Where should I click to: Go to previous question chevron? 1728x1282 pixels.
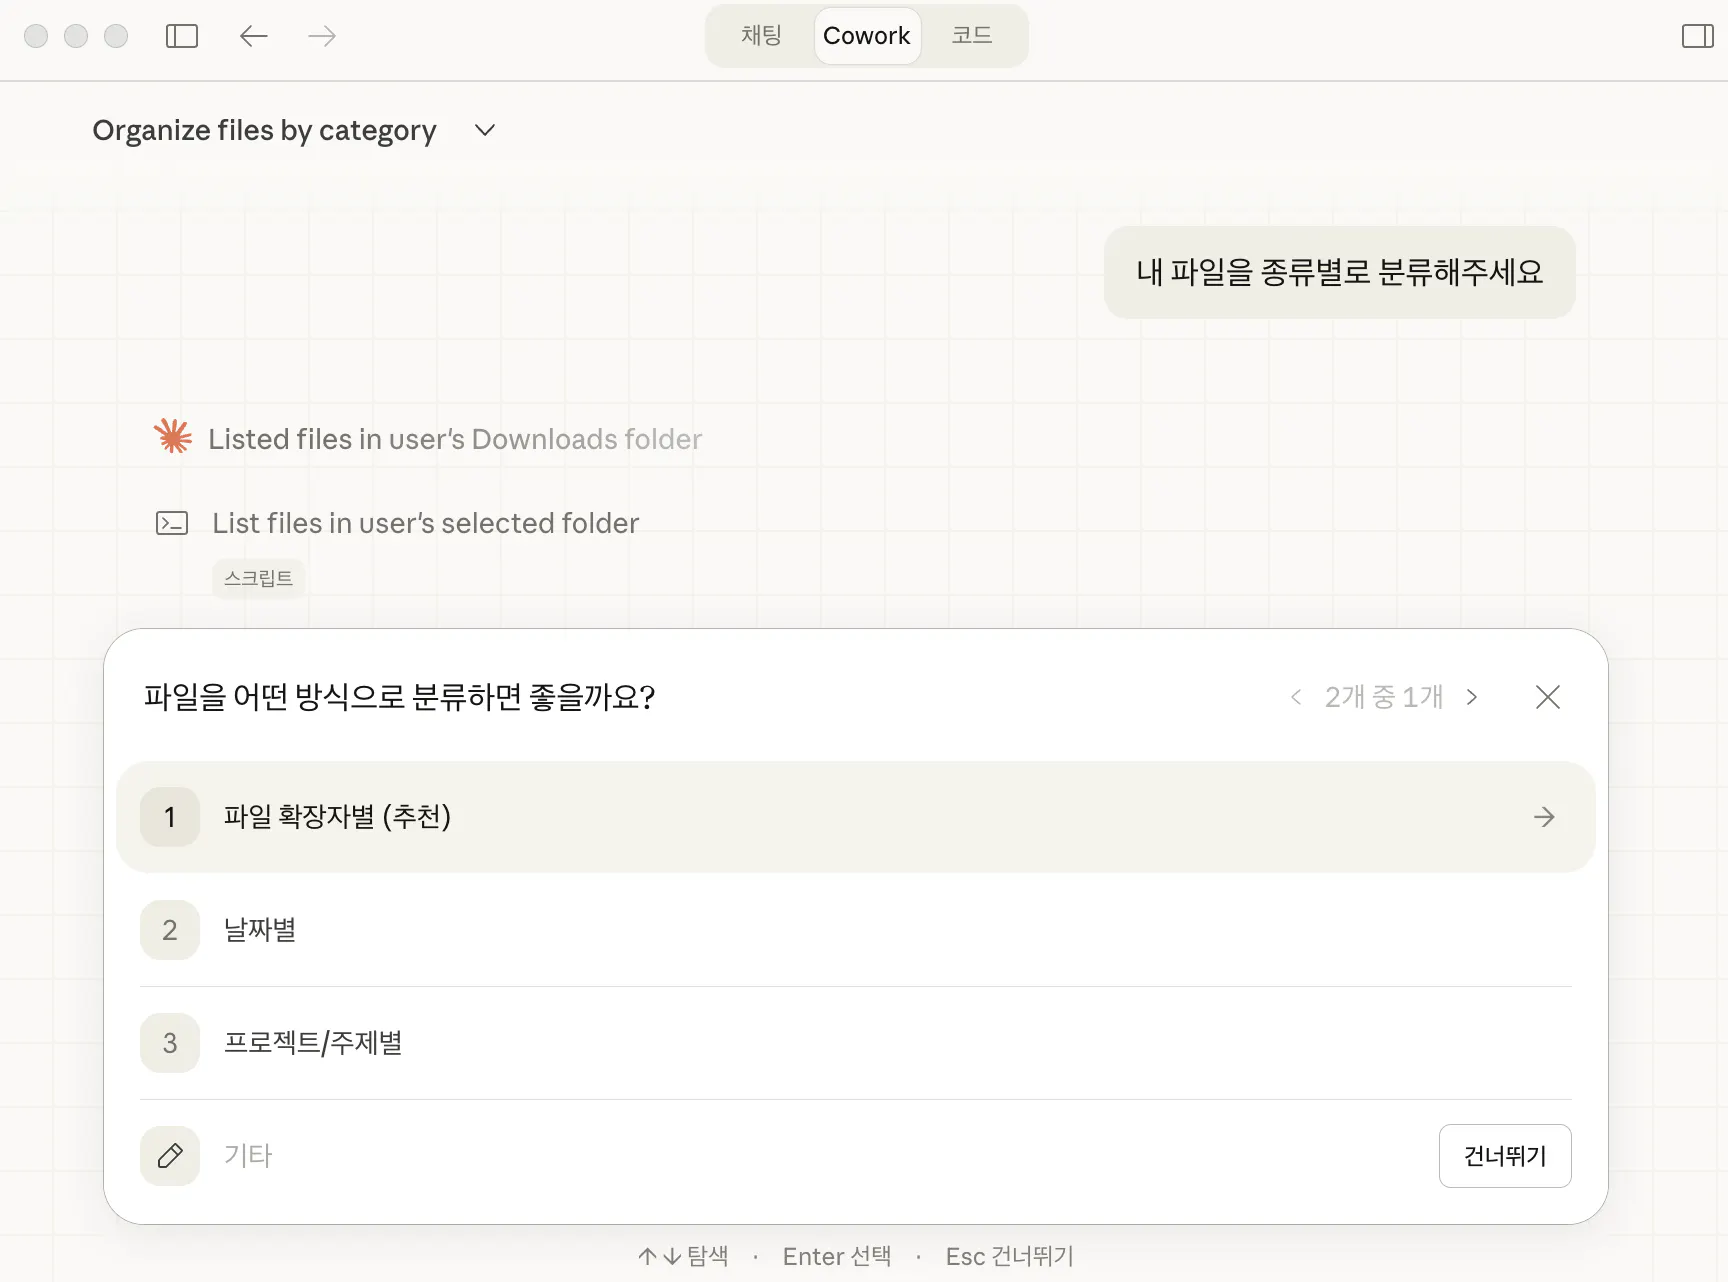coord(1296,697)
